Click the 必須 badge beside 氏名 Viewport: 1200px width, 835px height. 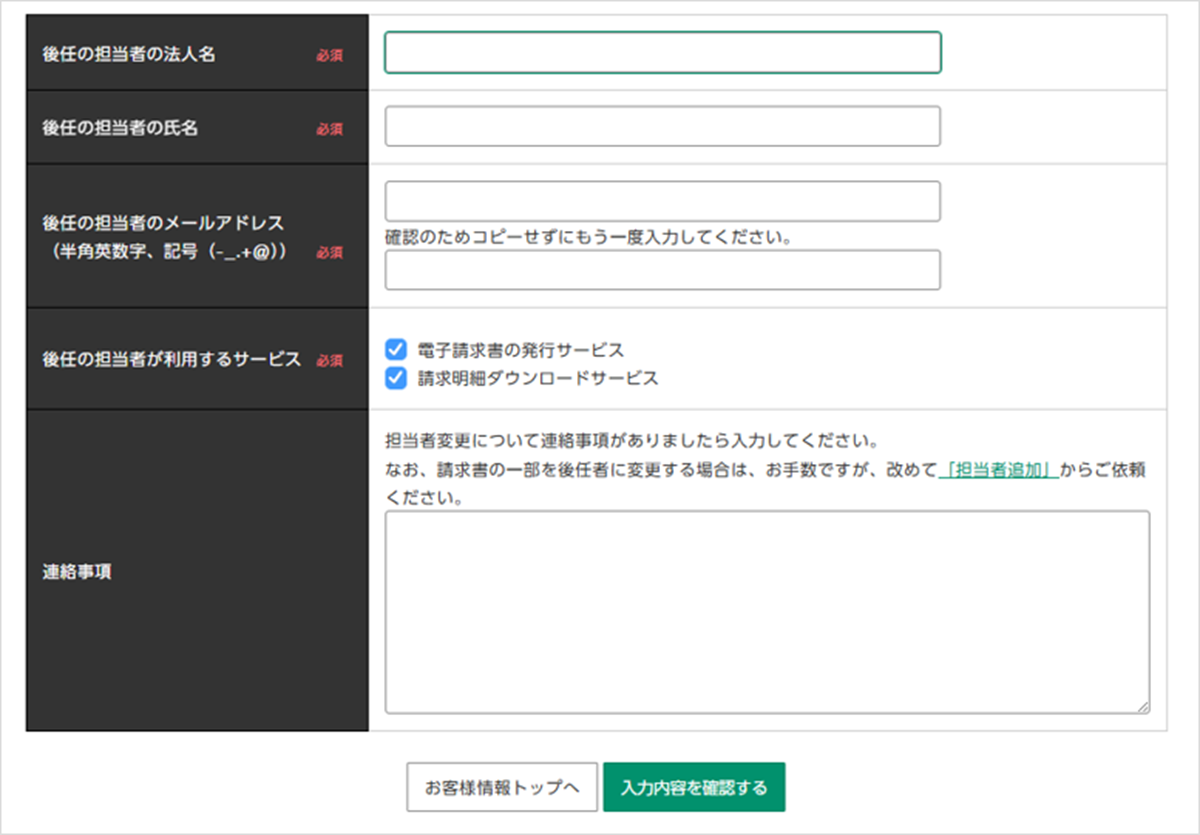pos(330,129)
